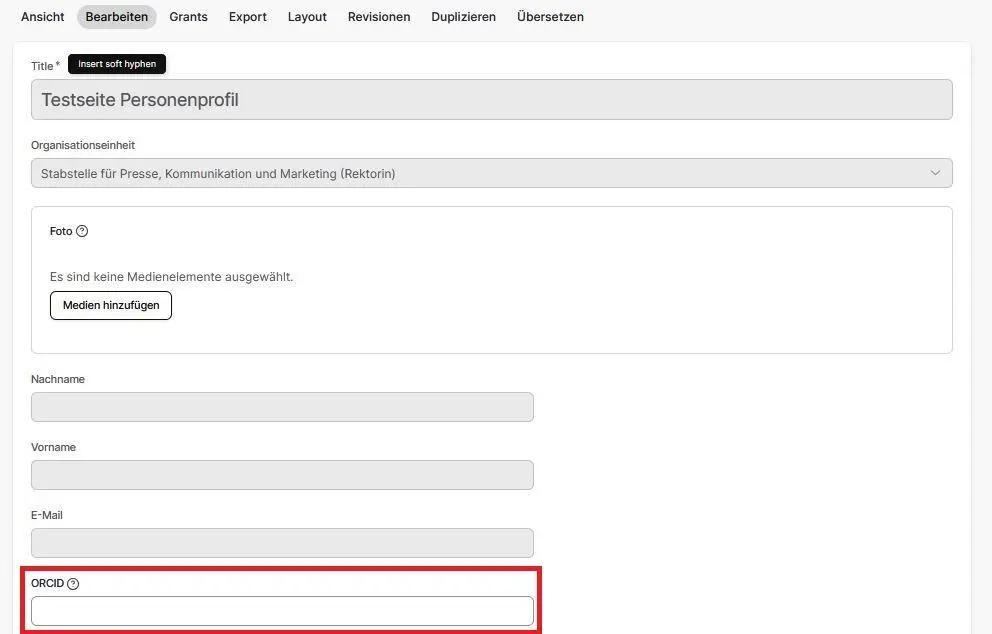This screenshot has height=634, width=992.
Task: Open the Layout tab
Action: (x=307, y=17)
